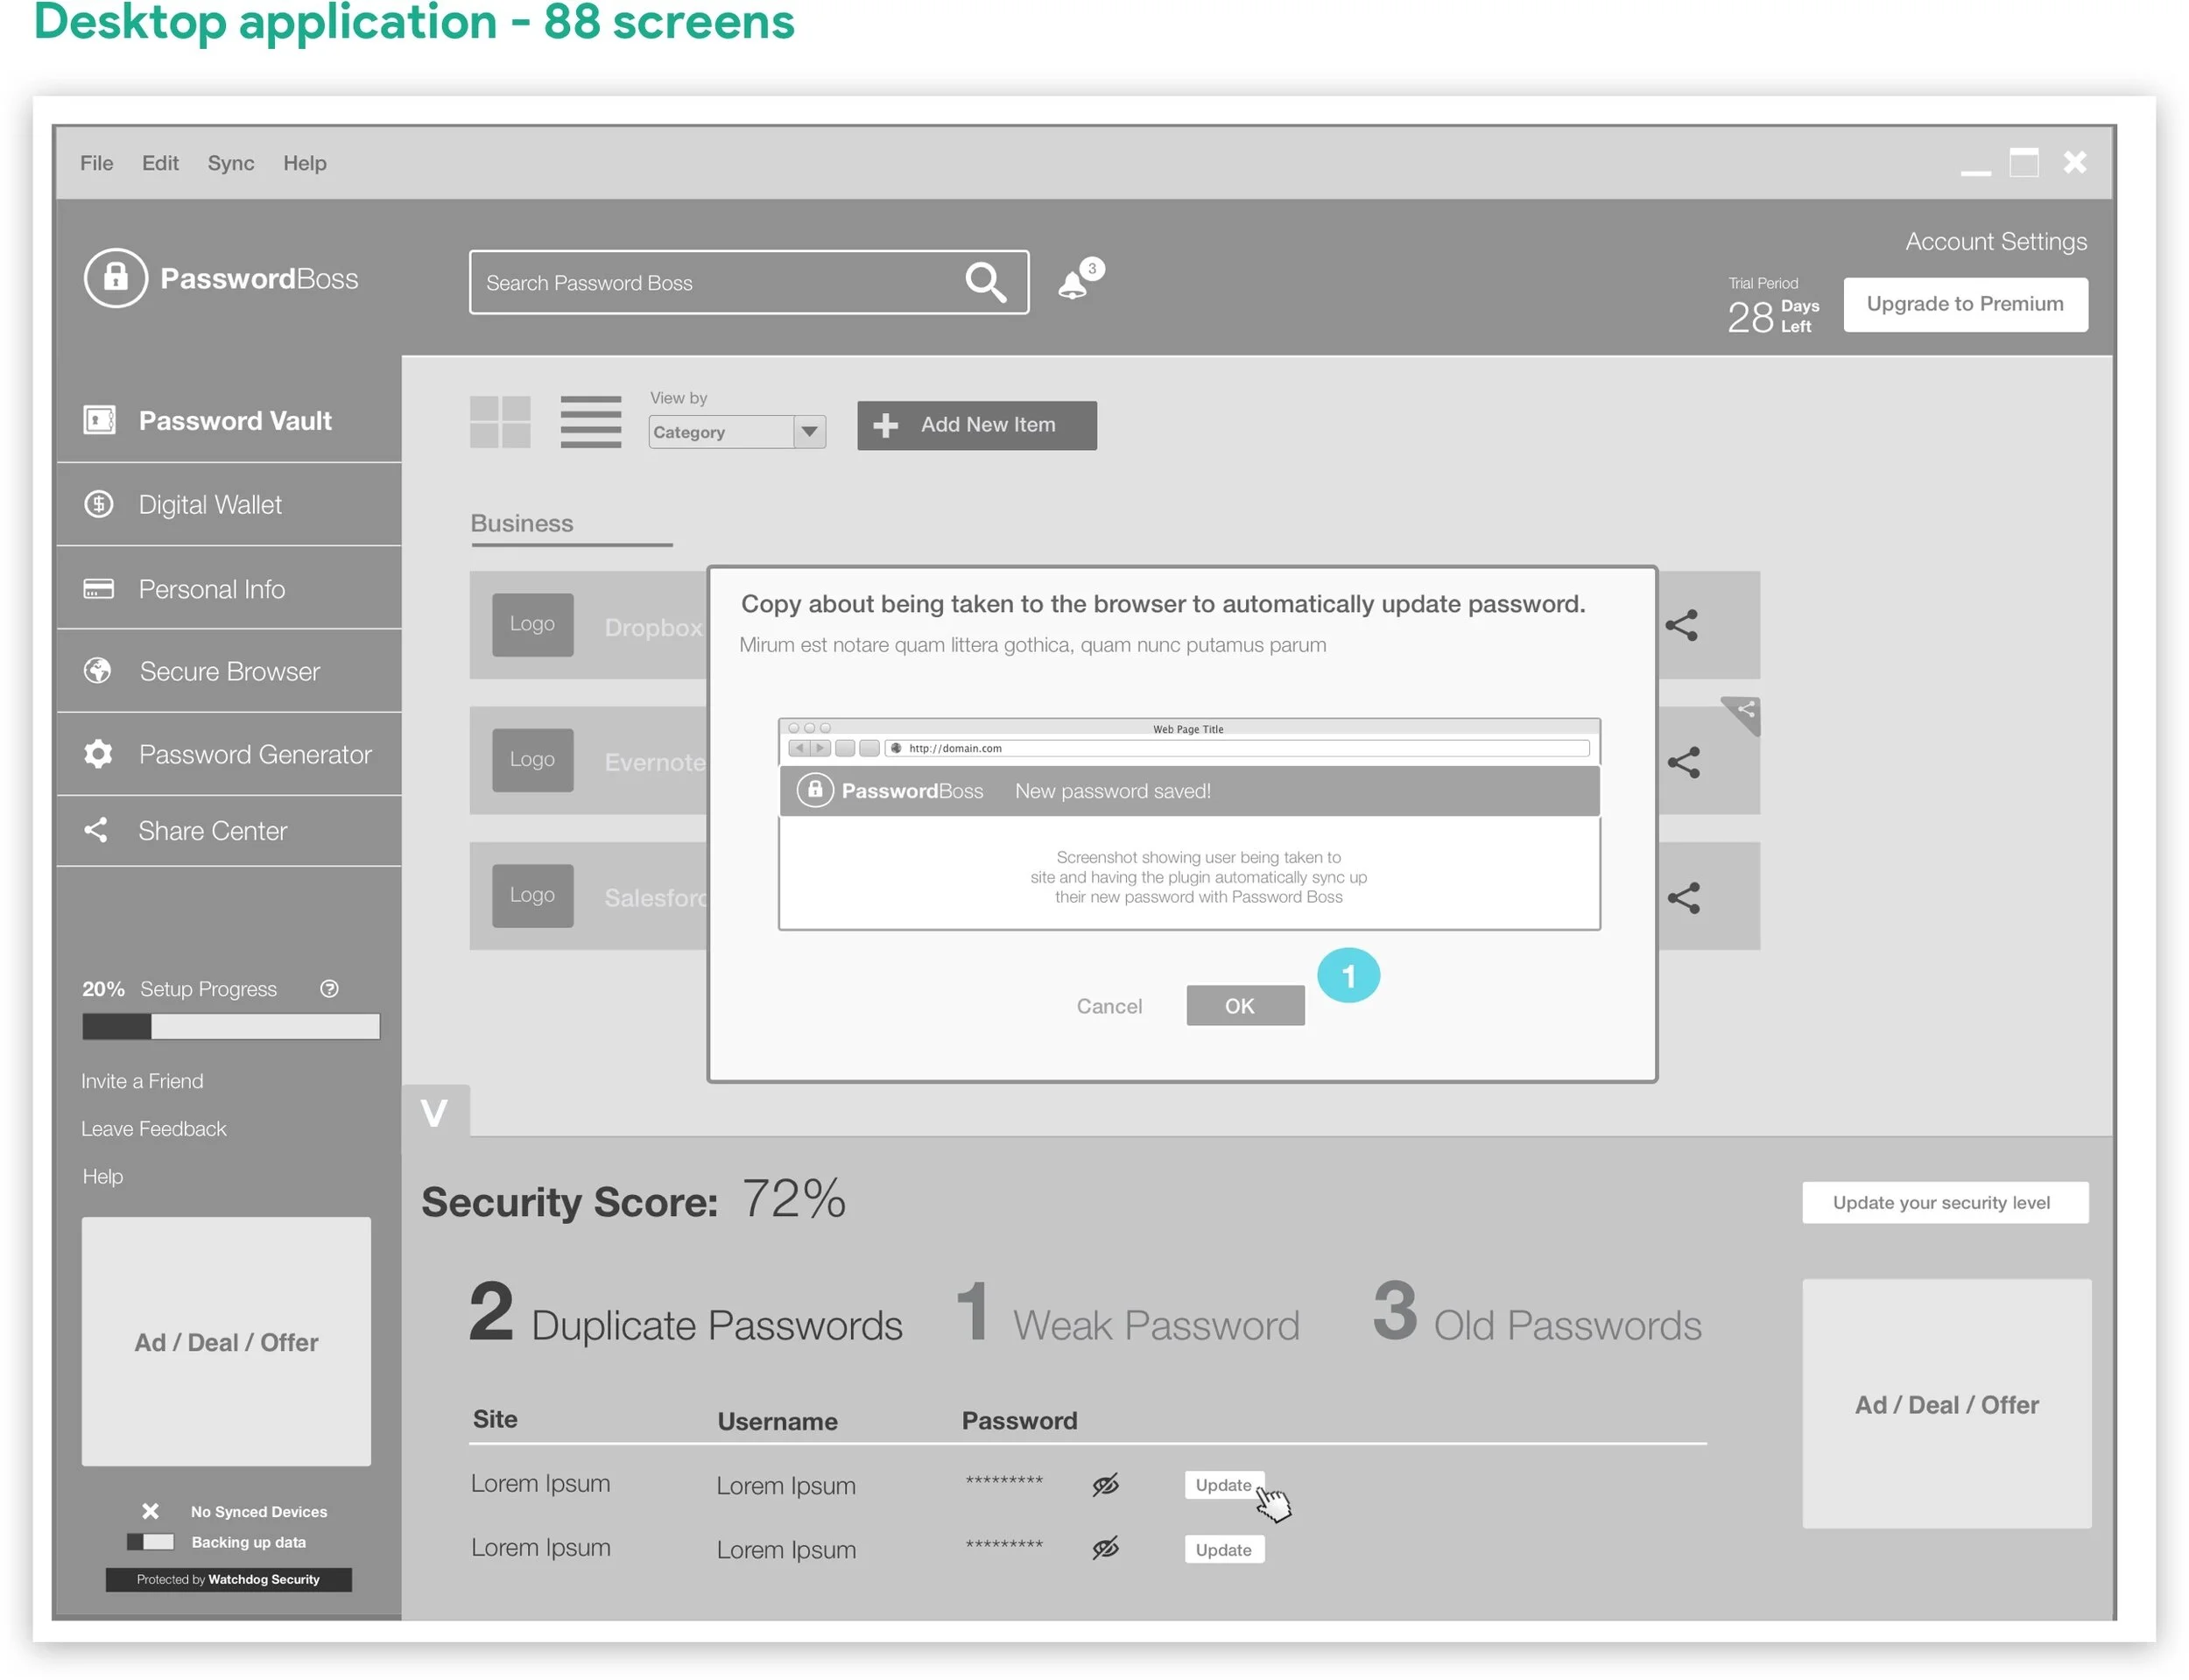The width and height of the screenshot is (2189, 1680).
Task: Click Update your security level button
Action: click(1944, 1203)
